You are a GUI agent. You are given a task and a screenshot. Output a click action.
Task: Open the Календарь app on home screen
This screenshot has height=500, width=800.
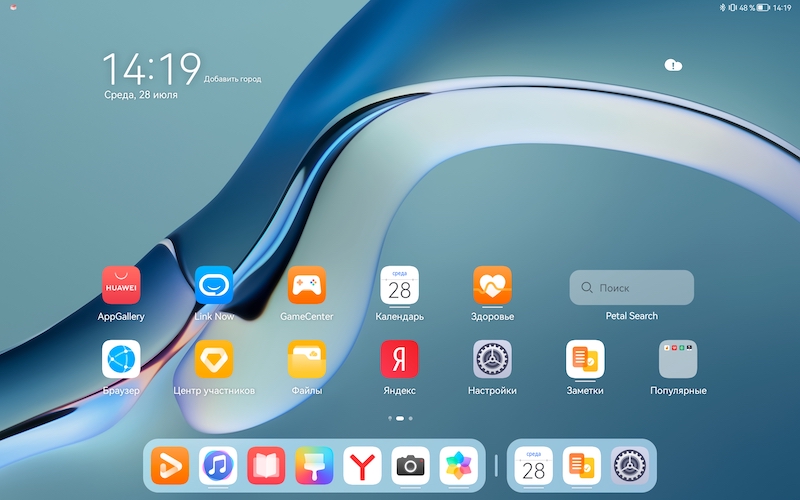click(399, 285)
